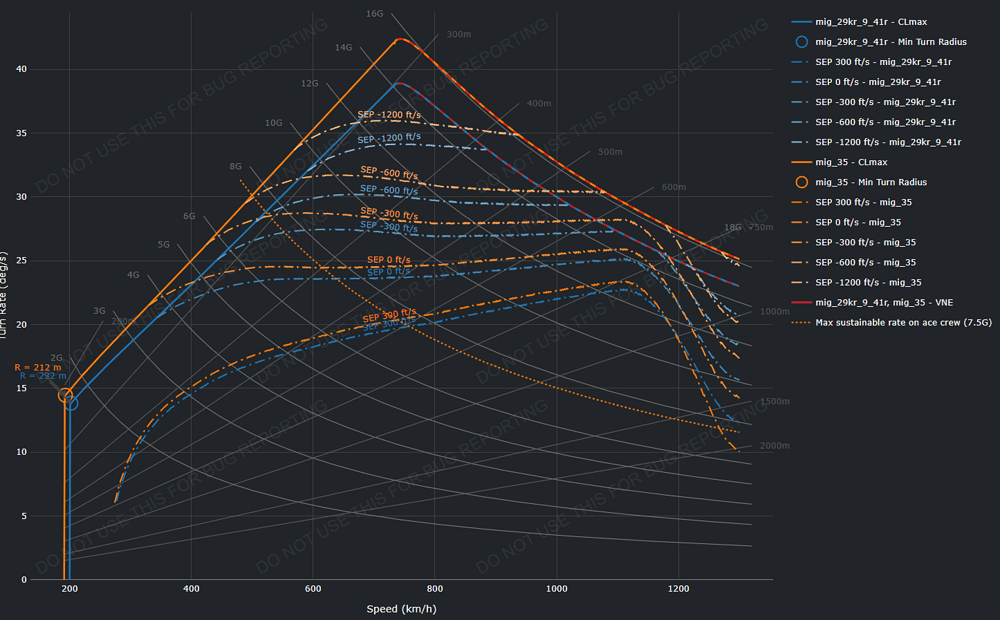Click blue 'SEP -600 ft/s' curve label
1000x620 pixels.
tap(389, 189)
